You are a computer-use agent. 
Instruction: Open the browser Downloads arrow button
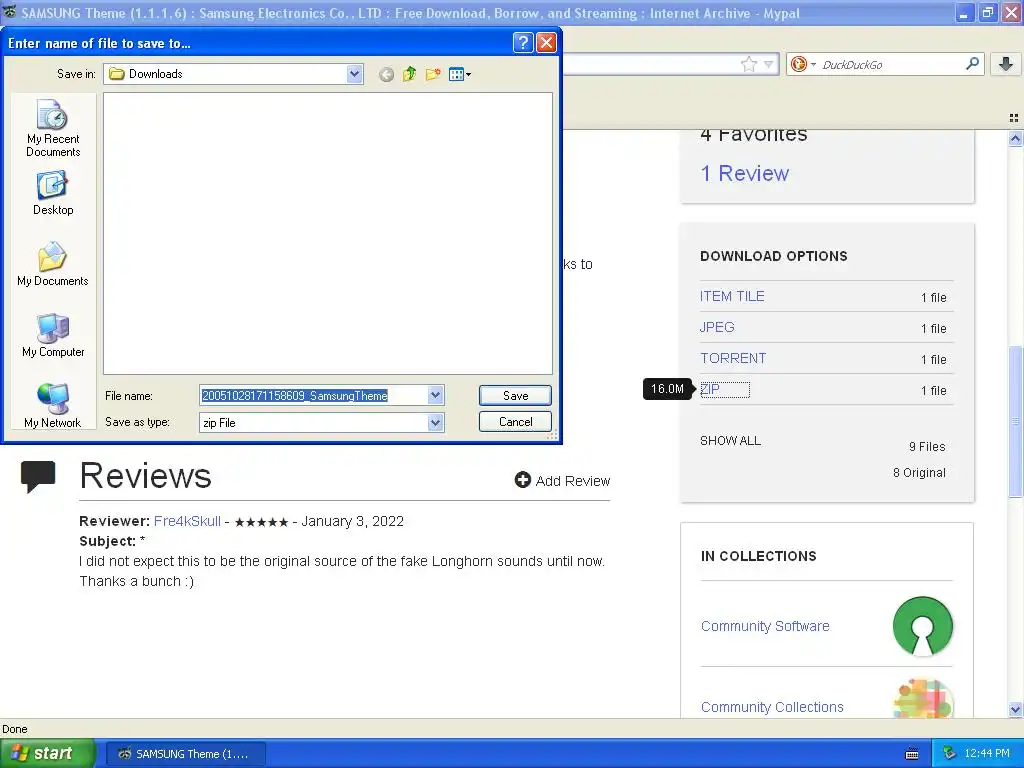[x=1006, y=64]
